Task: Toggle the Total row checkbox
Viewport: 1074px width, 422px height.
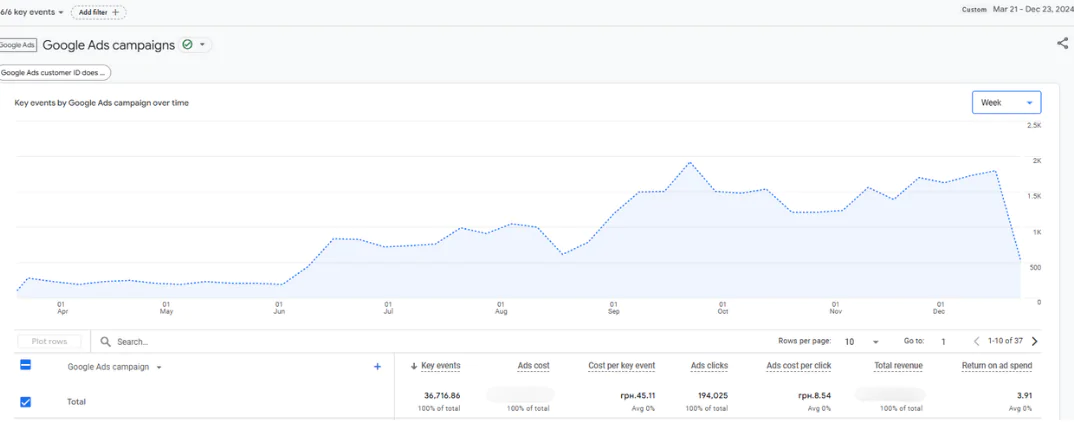Action: tap(25, 402)
